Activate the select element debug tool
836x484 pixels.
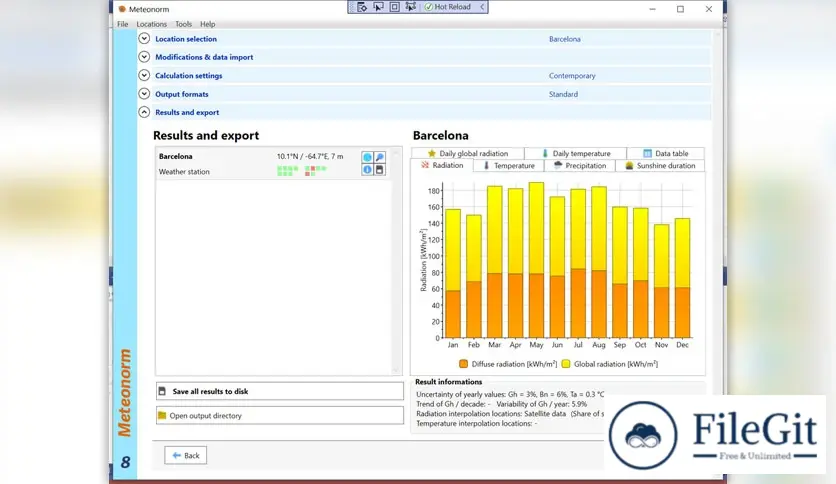coord(378,7)
